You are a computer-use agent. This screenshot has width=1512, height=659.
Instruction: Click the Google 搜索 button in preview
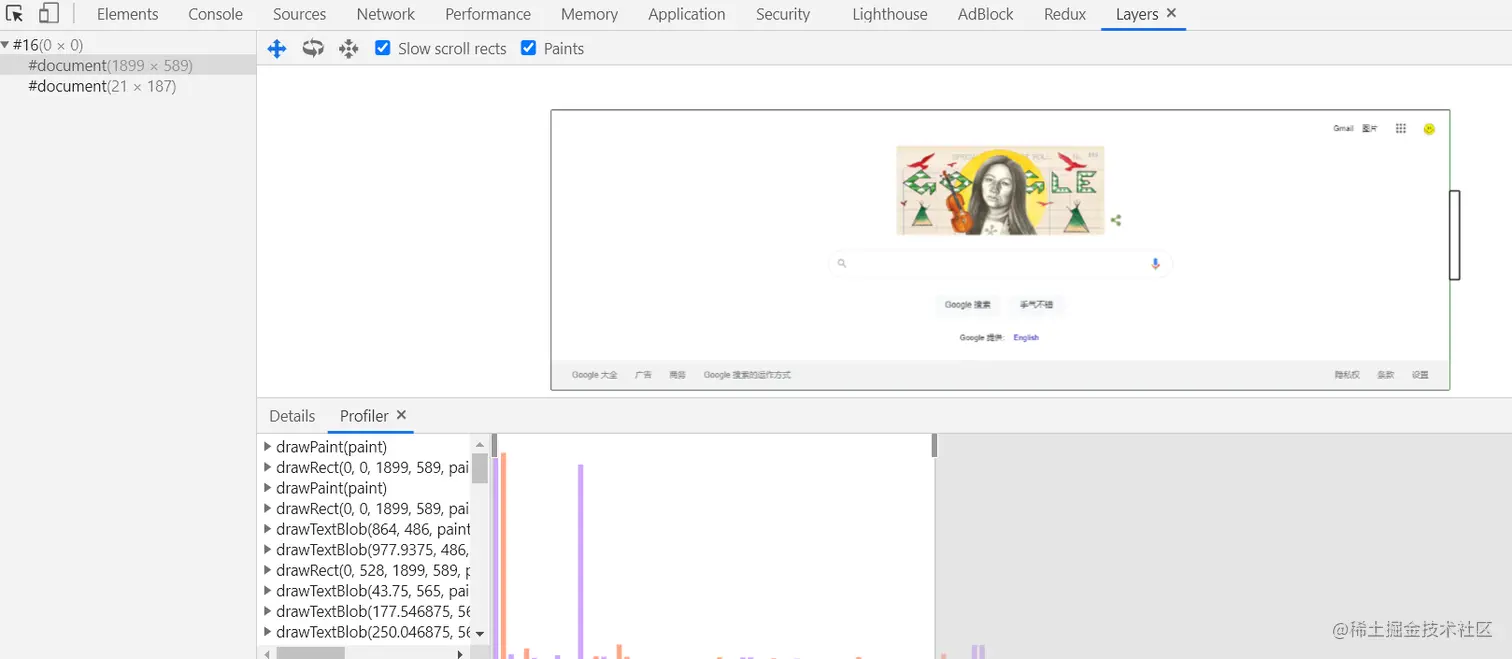(x=968, y=305)
